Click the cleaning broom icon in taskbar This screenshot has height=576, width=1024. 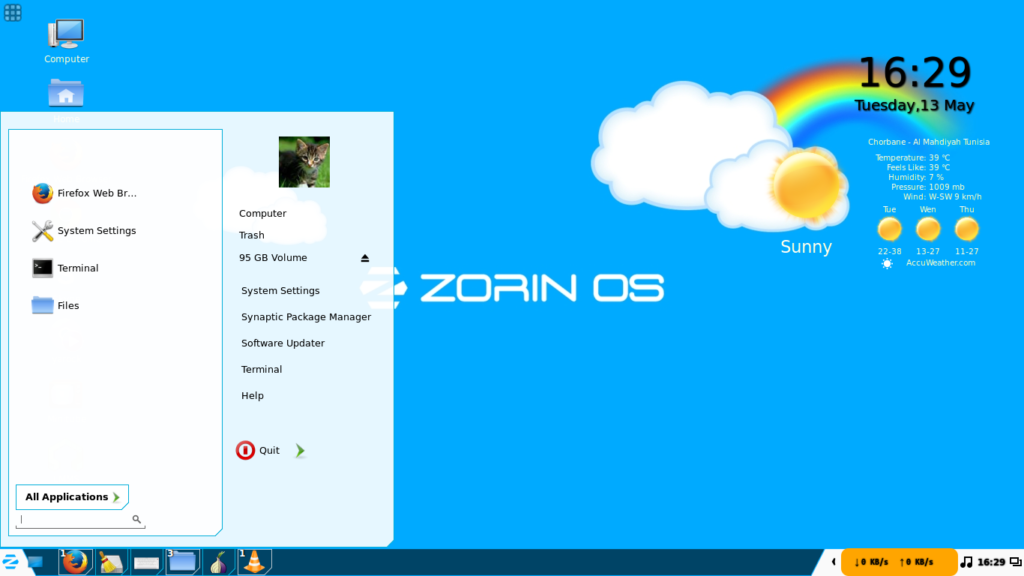110,562
